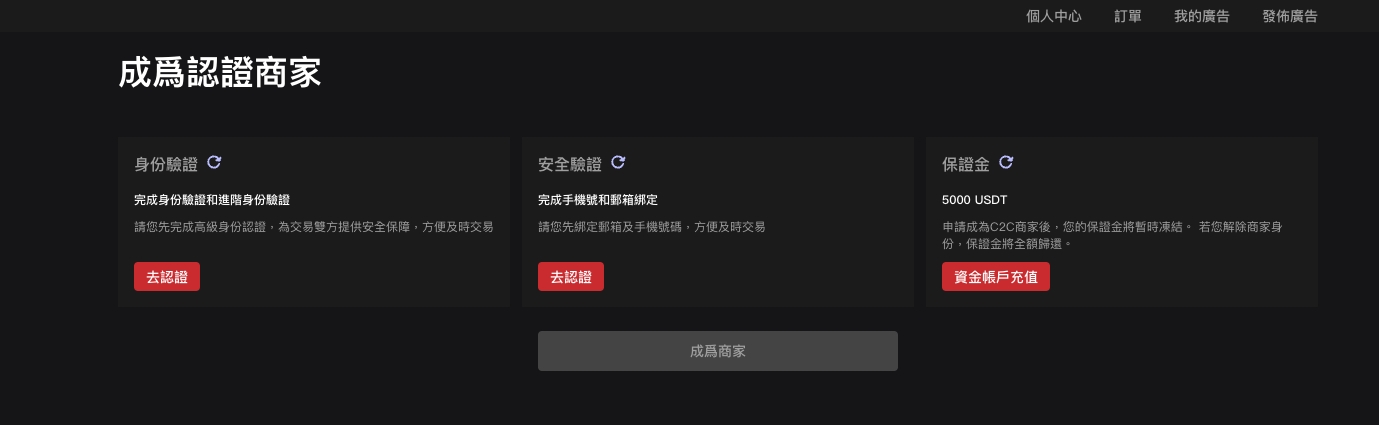Viewport: 1379px width, 425px height.
Task: Click 去認證 under 身份驗證 card
Action: [x=167, y=277]
